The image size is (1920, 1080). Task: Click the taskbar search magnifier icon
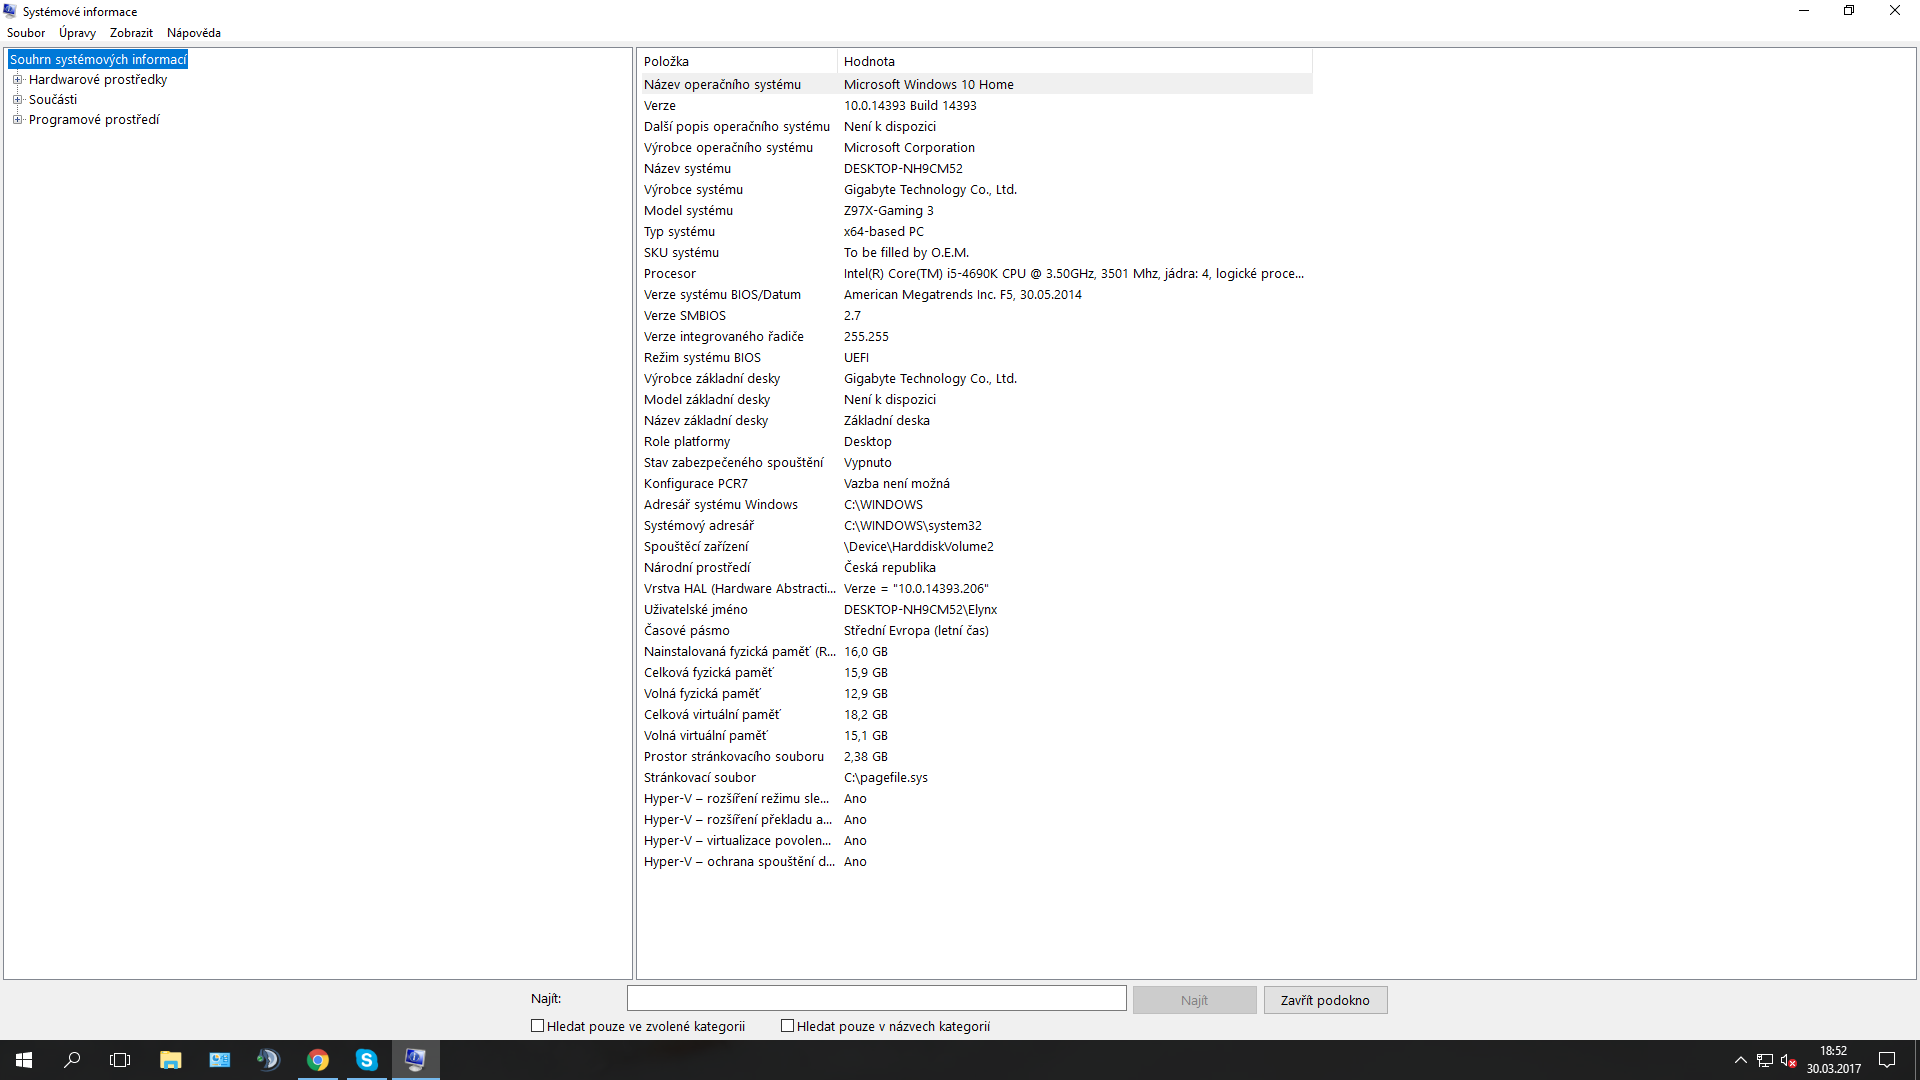pyautogui.click(x=72, y=1060)
